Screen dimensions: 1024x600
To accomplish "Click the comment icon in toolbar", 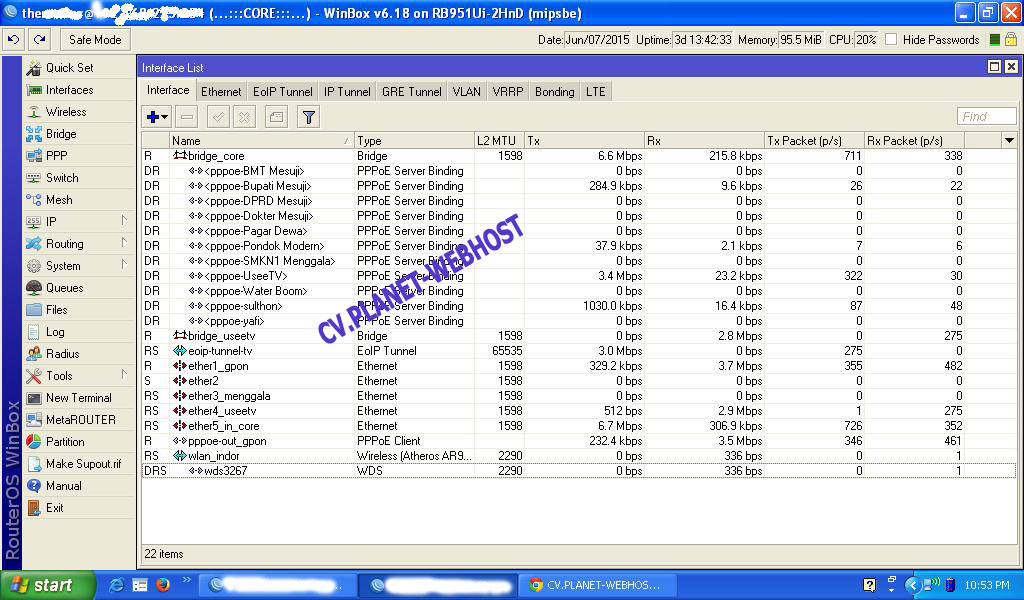I will (276, 117).
